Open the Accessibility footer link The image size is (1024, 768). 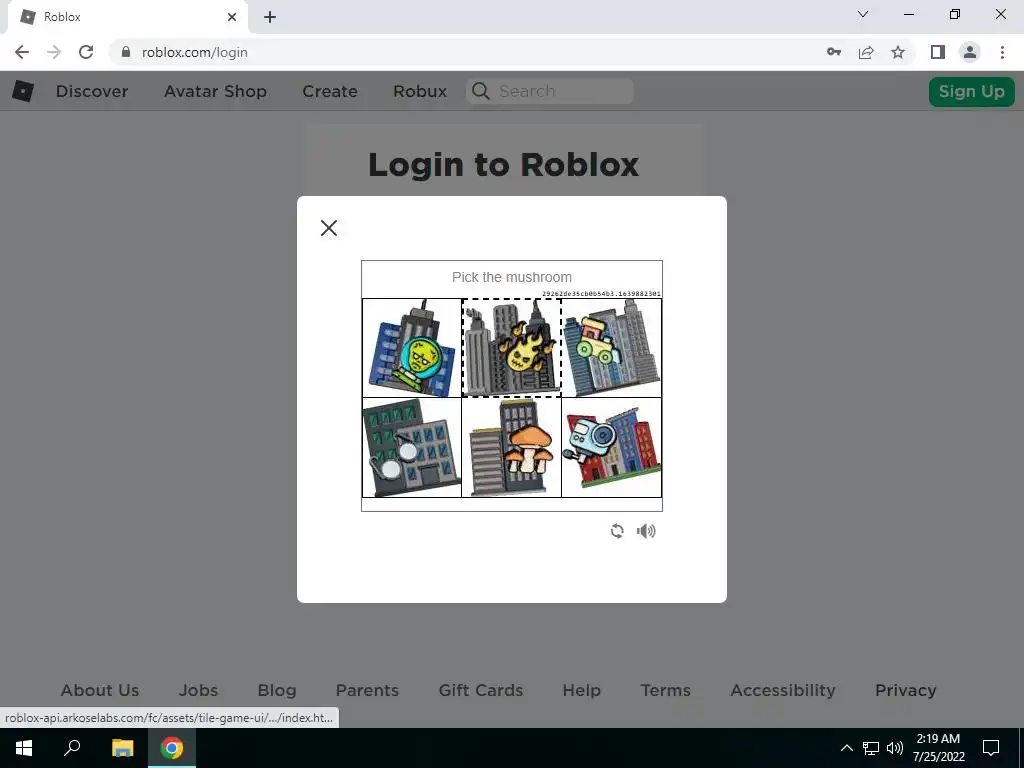[x=783, y=690]
